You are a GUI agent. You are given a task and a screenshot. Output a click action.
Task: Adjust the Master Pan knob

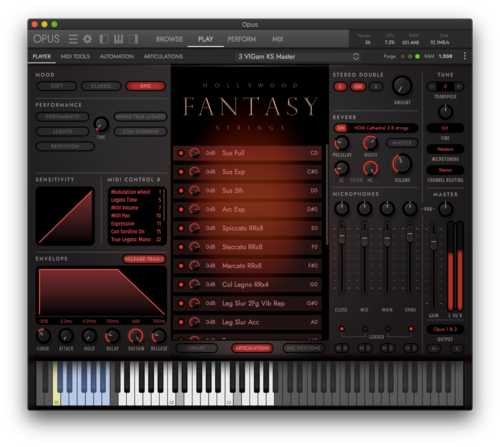click(x=445, y=209)
